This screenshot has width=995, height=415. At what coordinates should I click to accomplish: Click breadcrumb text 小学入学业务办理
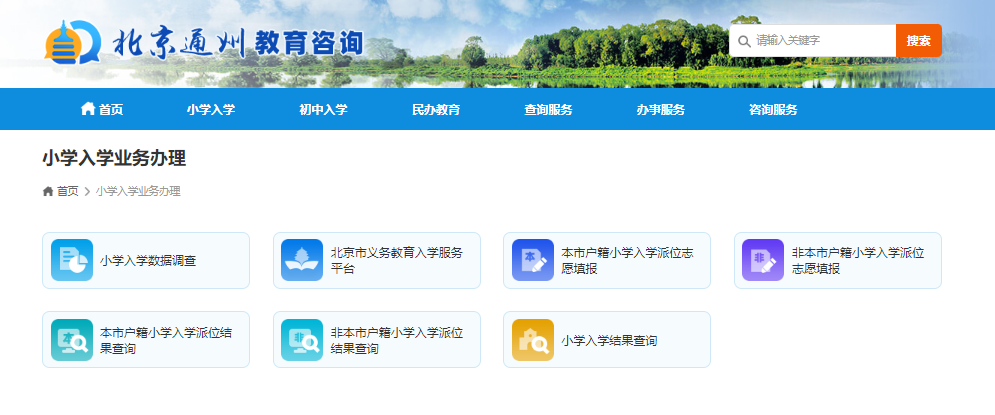138,191
